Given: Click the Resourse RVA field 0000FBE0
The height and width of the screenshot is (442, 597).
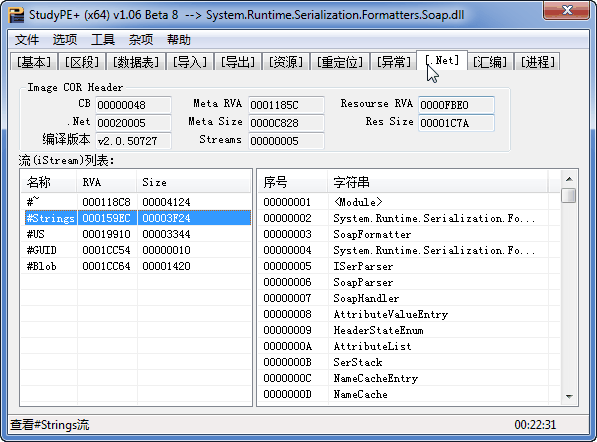Looking at the screenshot, I should point(456,105).
